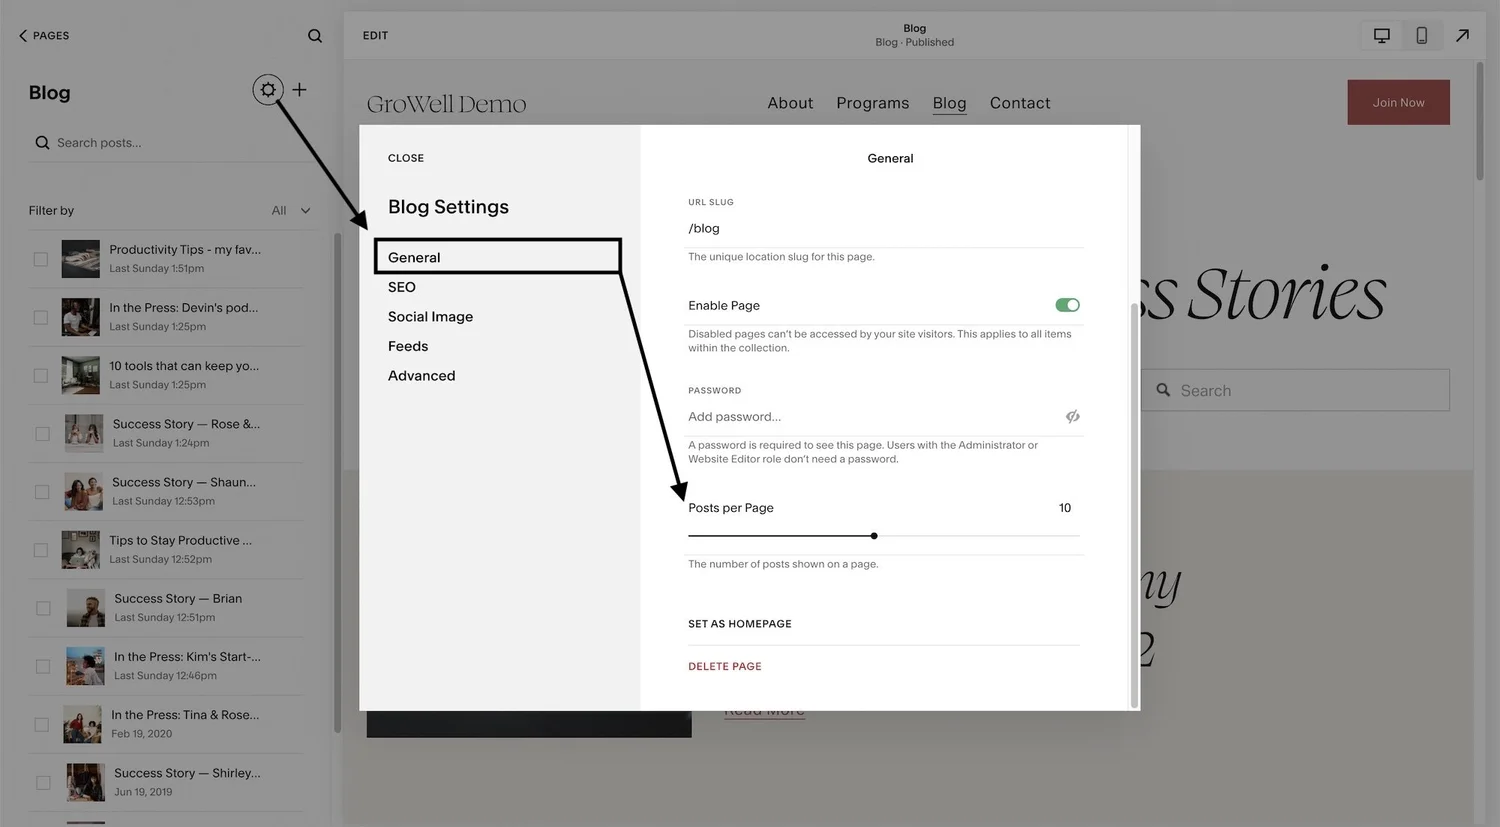The height and width of the screenshot is (827, 1500).
Task: Click the Delete Page link
Action: [x=724, y=666]
